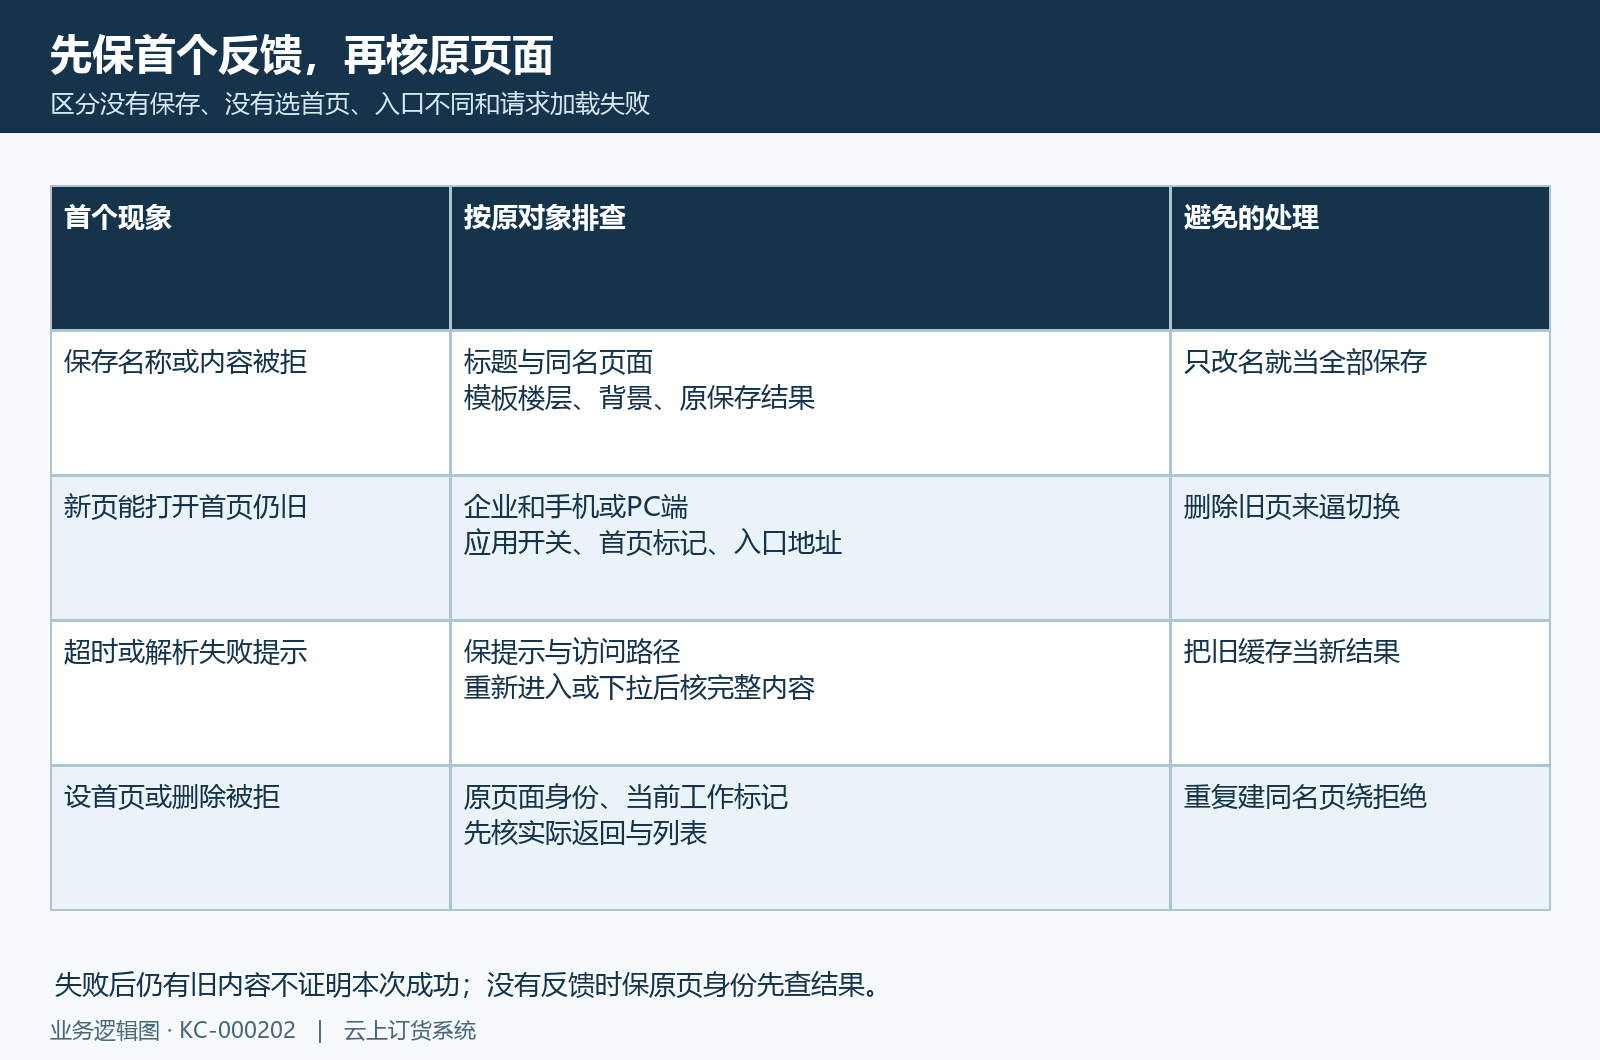Click the cell 删除旧页来逼切换
1600x1060 pixels.
[1360, 548]
